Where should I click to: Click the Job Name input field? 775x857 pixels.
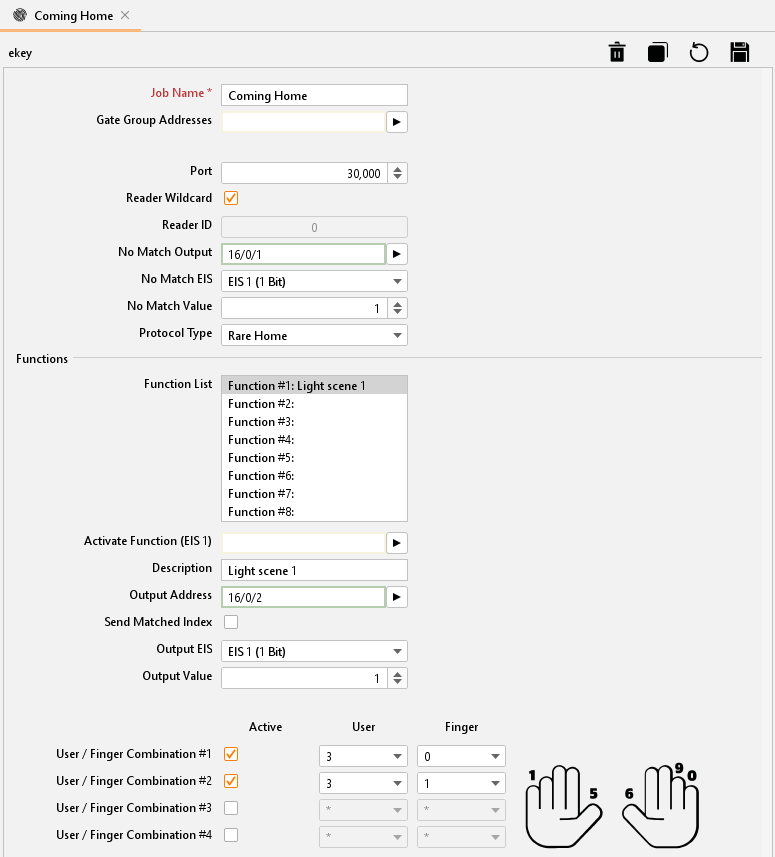[313, 95]
